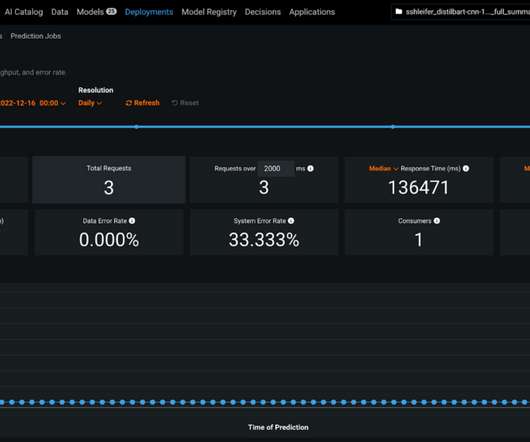Click the Models count badge
Viewport: 530px width, 442px height.
[x=111, y=11]
